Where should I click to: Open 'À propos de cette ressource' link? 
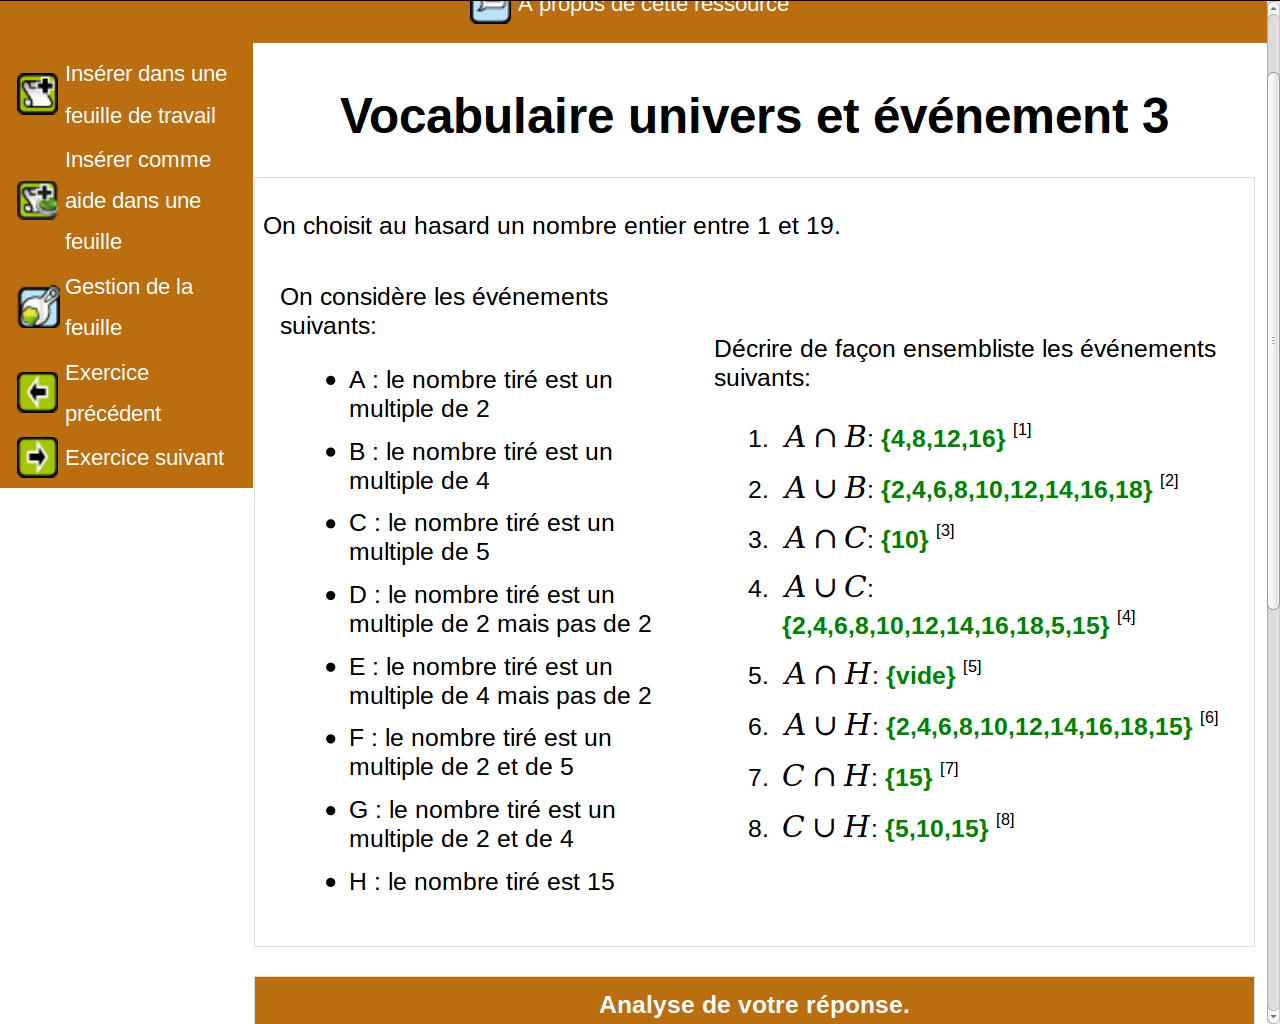tap(653, 7)
